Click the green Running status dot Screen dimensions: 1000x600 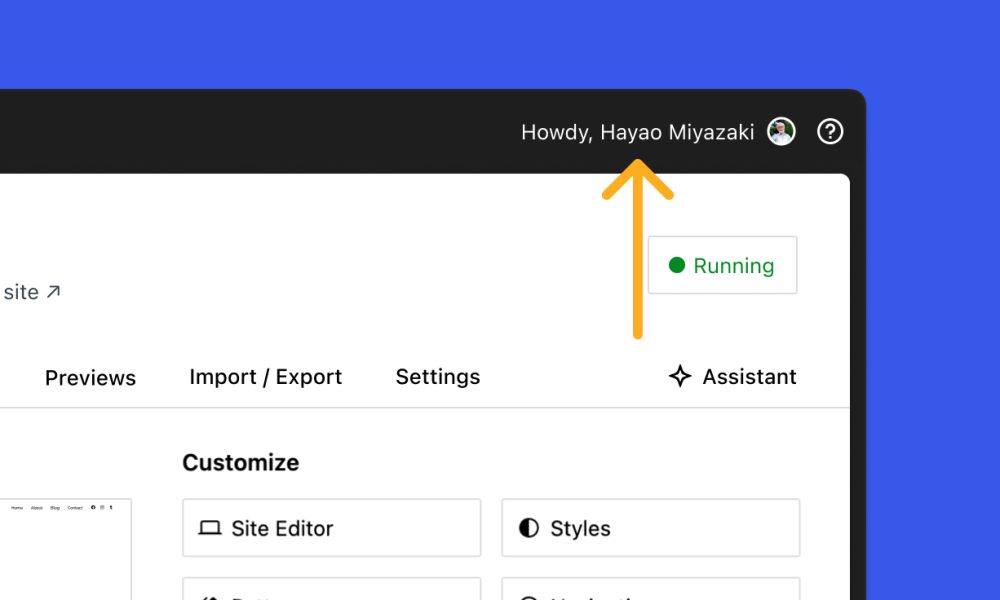(x=677, y=265)
